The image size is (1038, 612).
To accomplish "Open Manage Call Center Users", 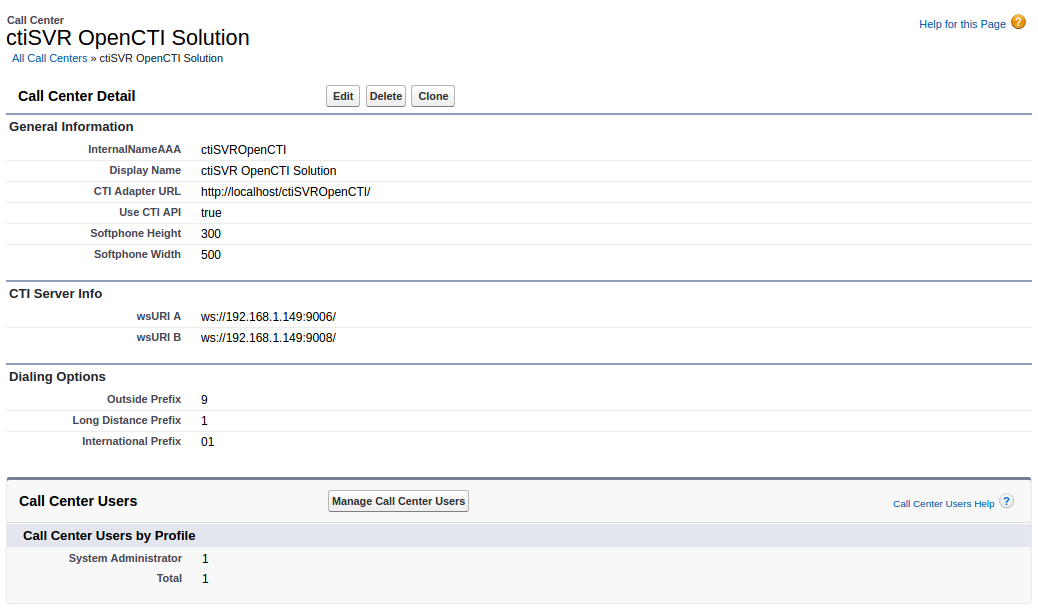I will coord(398,501).
